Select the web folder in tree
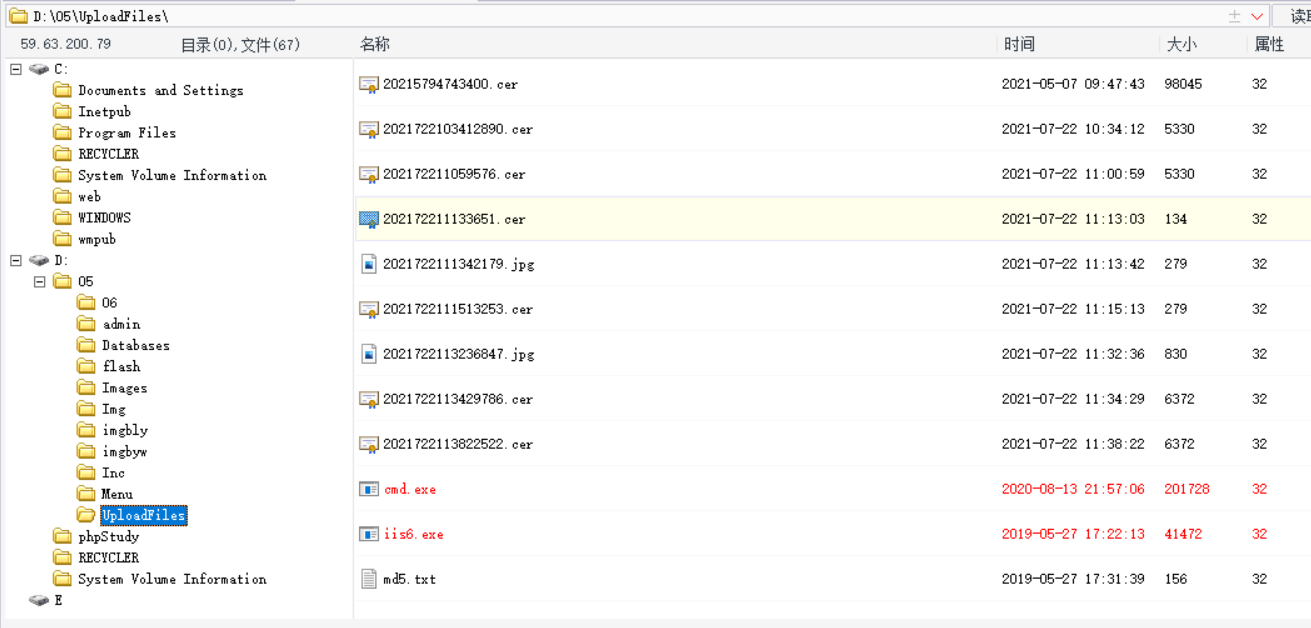This screenshot has height=628, width=1311. tap(90, 196)
